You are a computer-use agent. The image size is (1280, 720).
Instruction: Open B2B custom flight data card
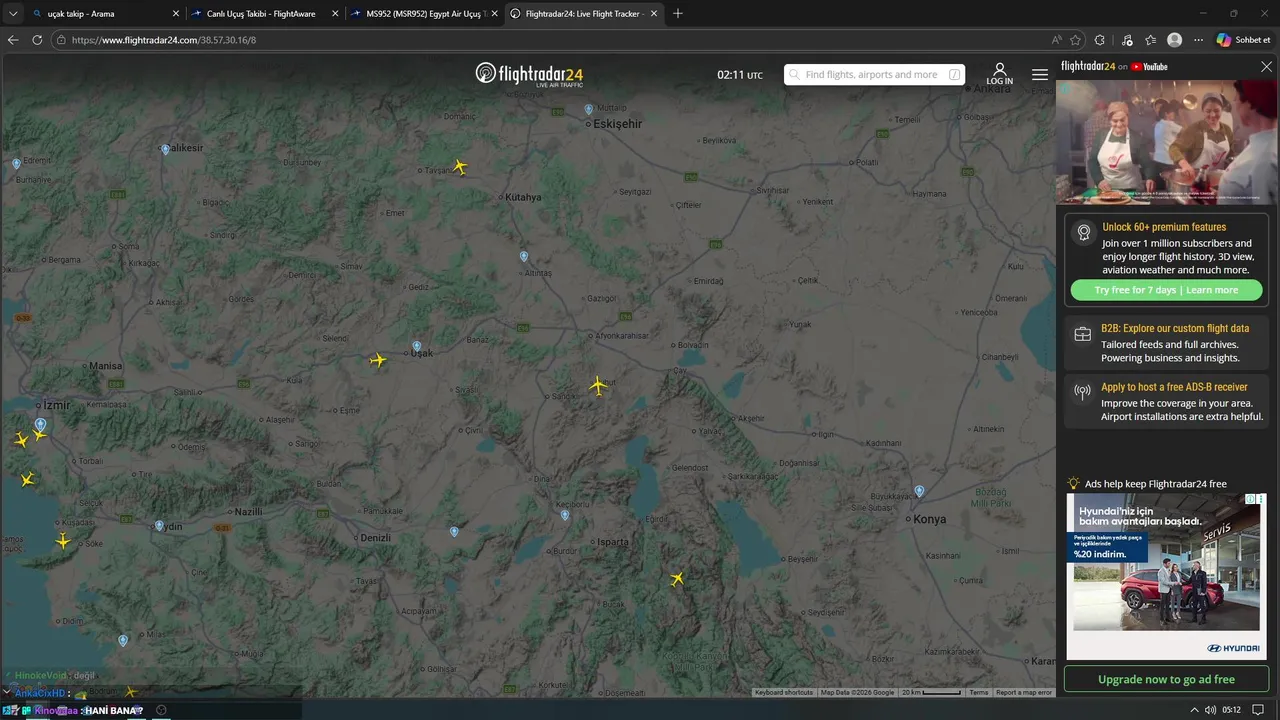[x=1166, y=343]
